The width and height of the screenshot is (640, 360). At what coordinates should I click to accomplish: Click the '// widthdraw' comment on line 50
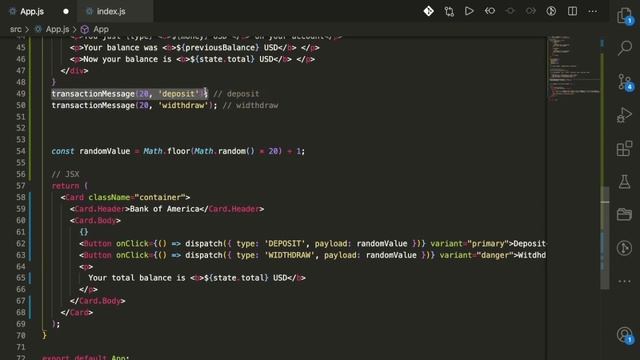pos(251,105)
